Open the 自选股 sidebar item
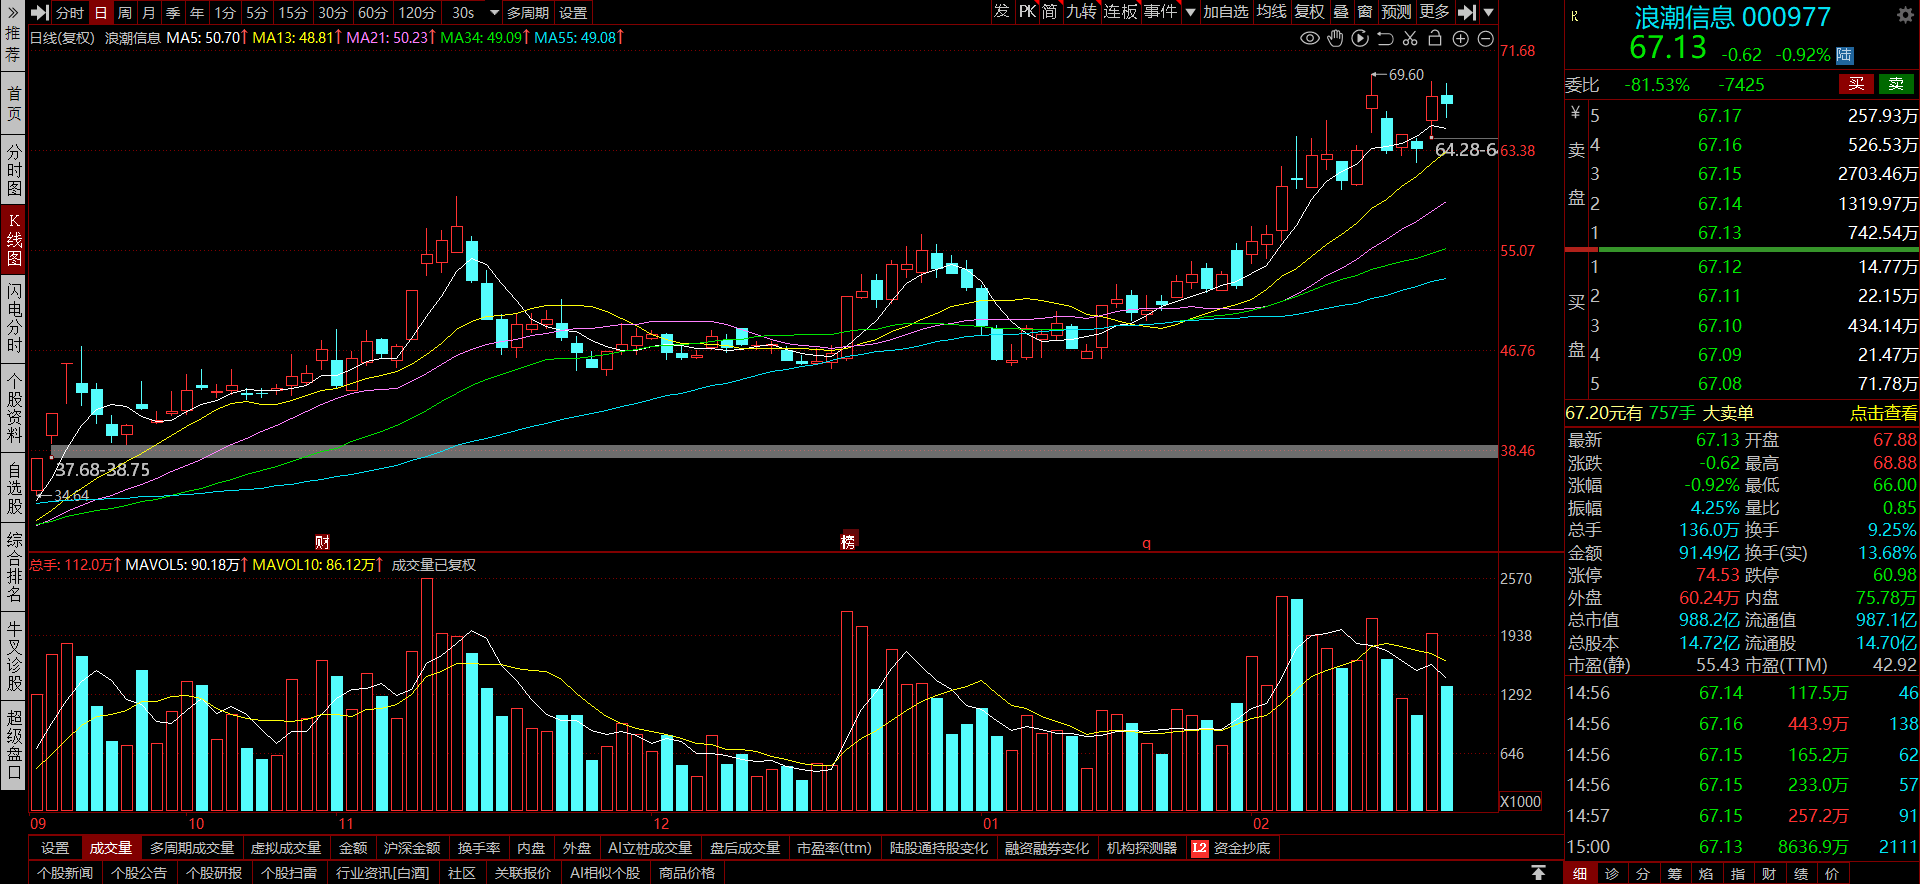Screen dimensions: 1920x884 (14, 488)
